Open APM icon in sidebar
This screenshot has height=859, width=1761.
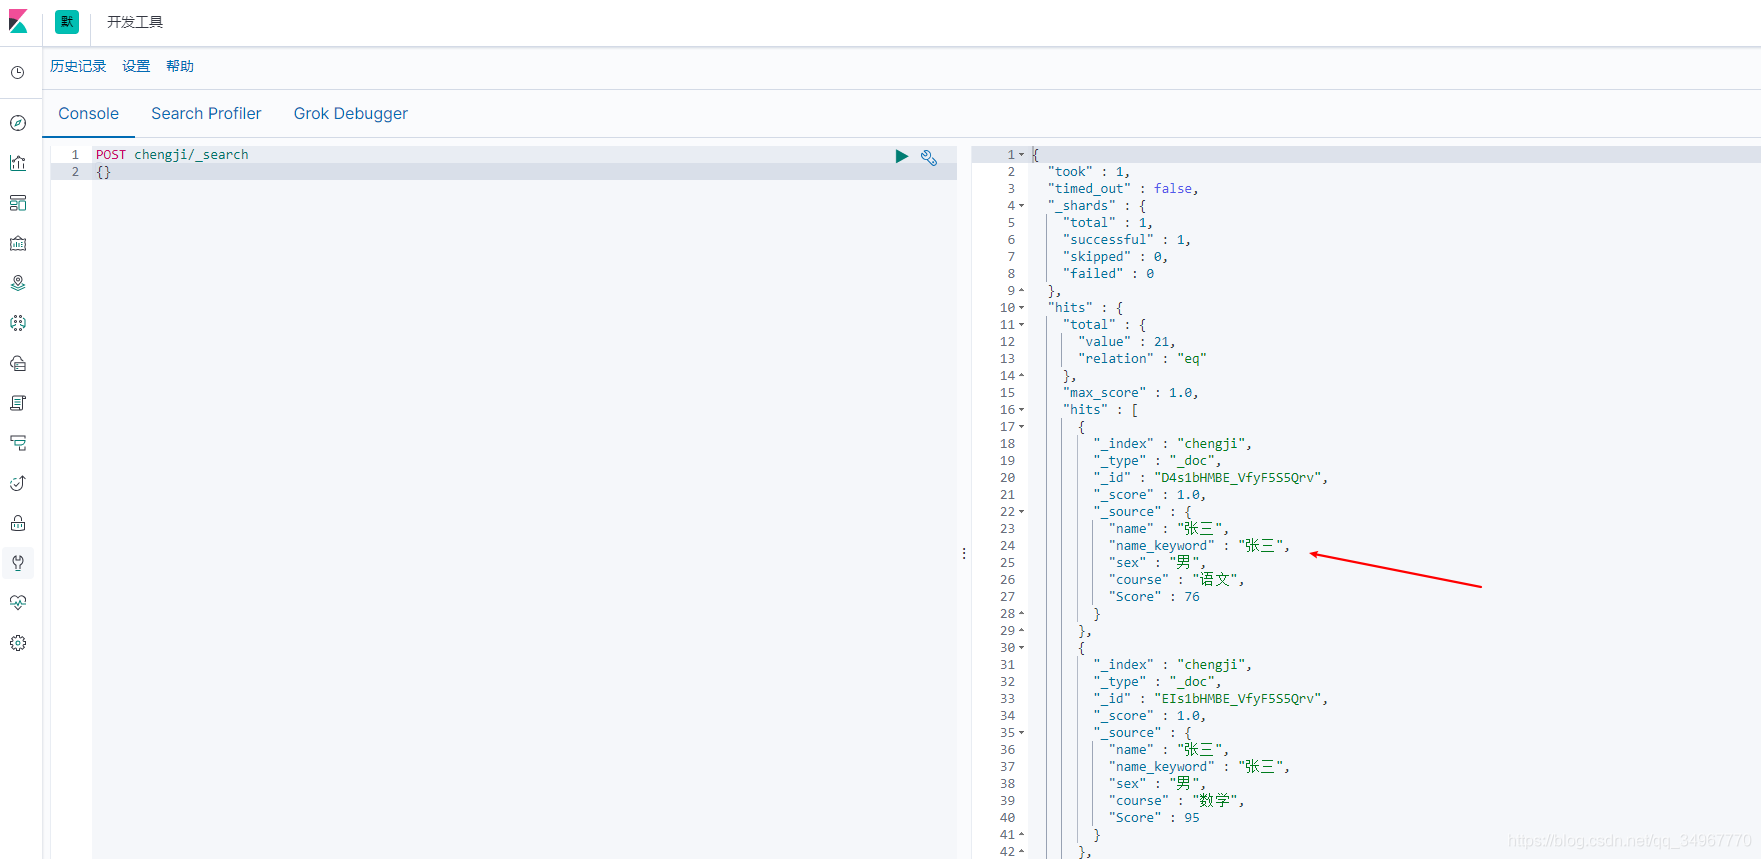[x=18, y=443]
